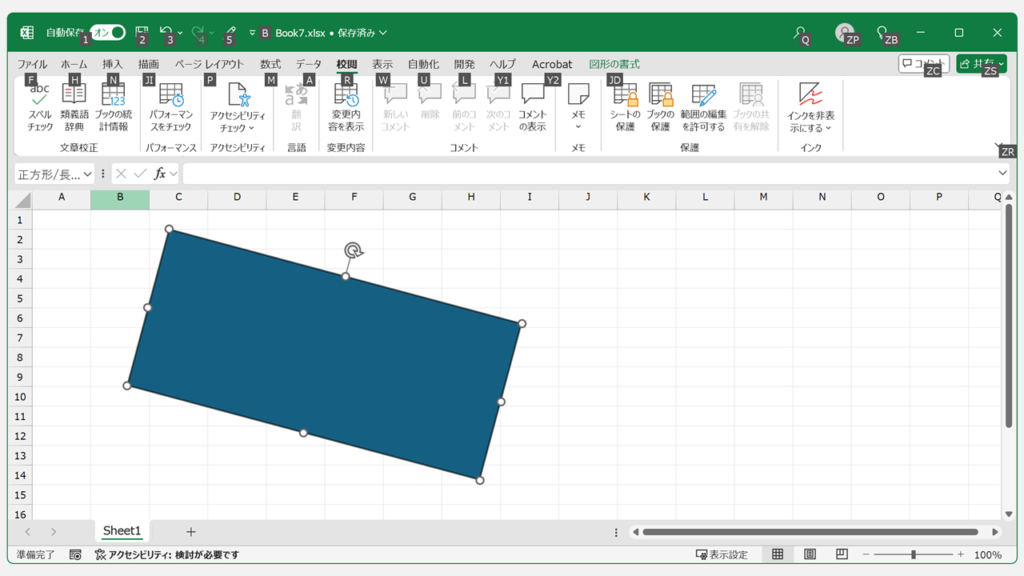Click Show Changes (変更内容を表示)

point(346,108)
